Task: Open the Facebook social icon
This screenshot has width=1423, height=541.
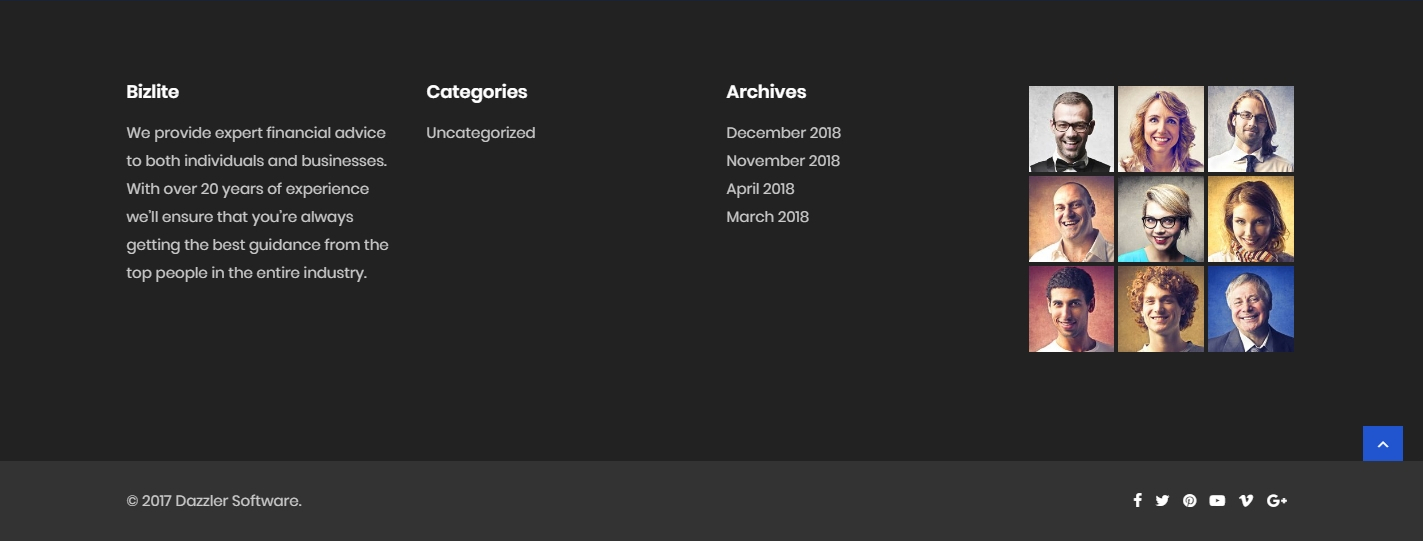Action: pyautogui.click(x=1137, y=501)
